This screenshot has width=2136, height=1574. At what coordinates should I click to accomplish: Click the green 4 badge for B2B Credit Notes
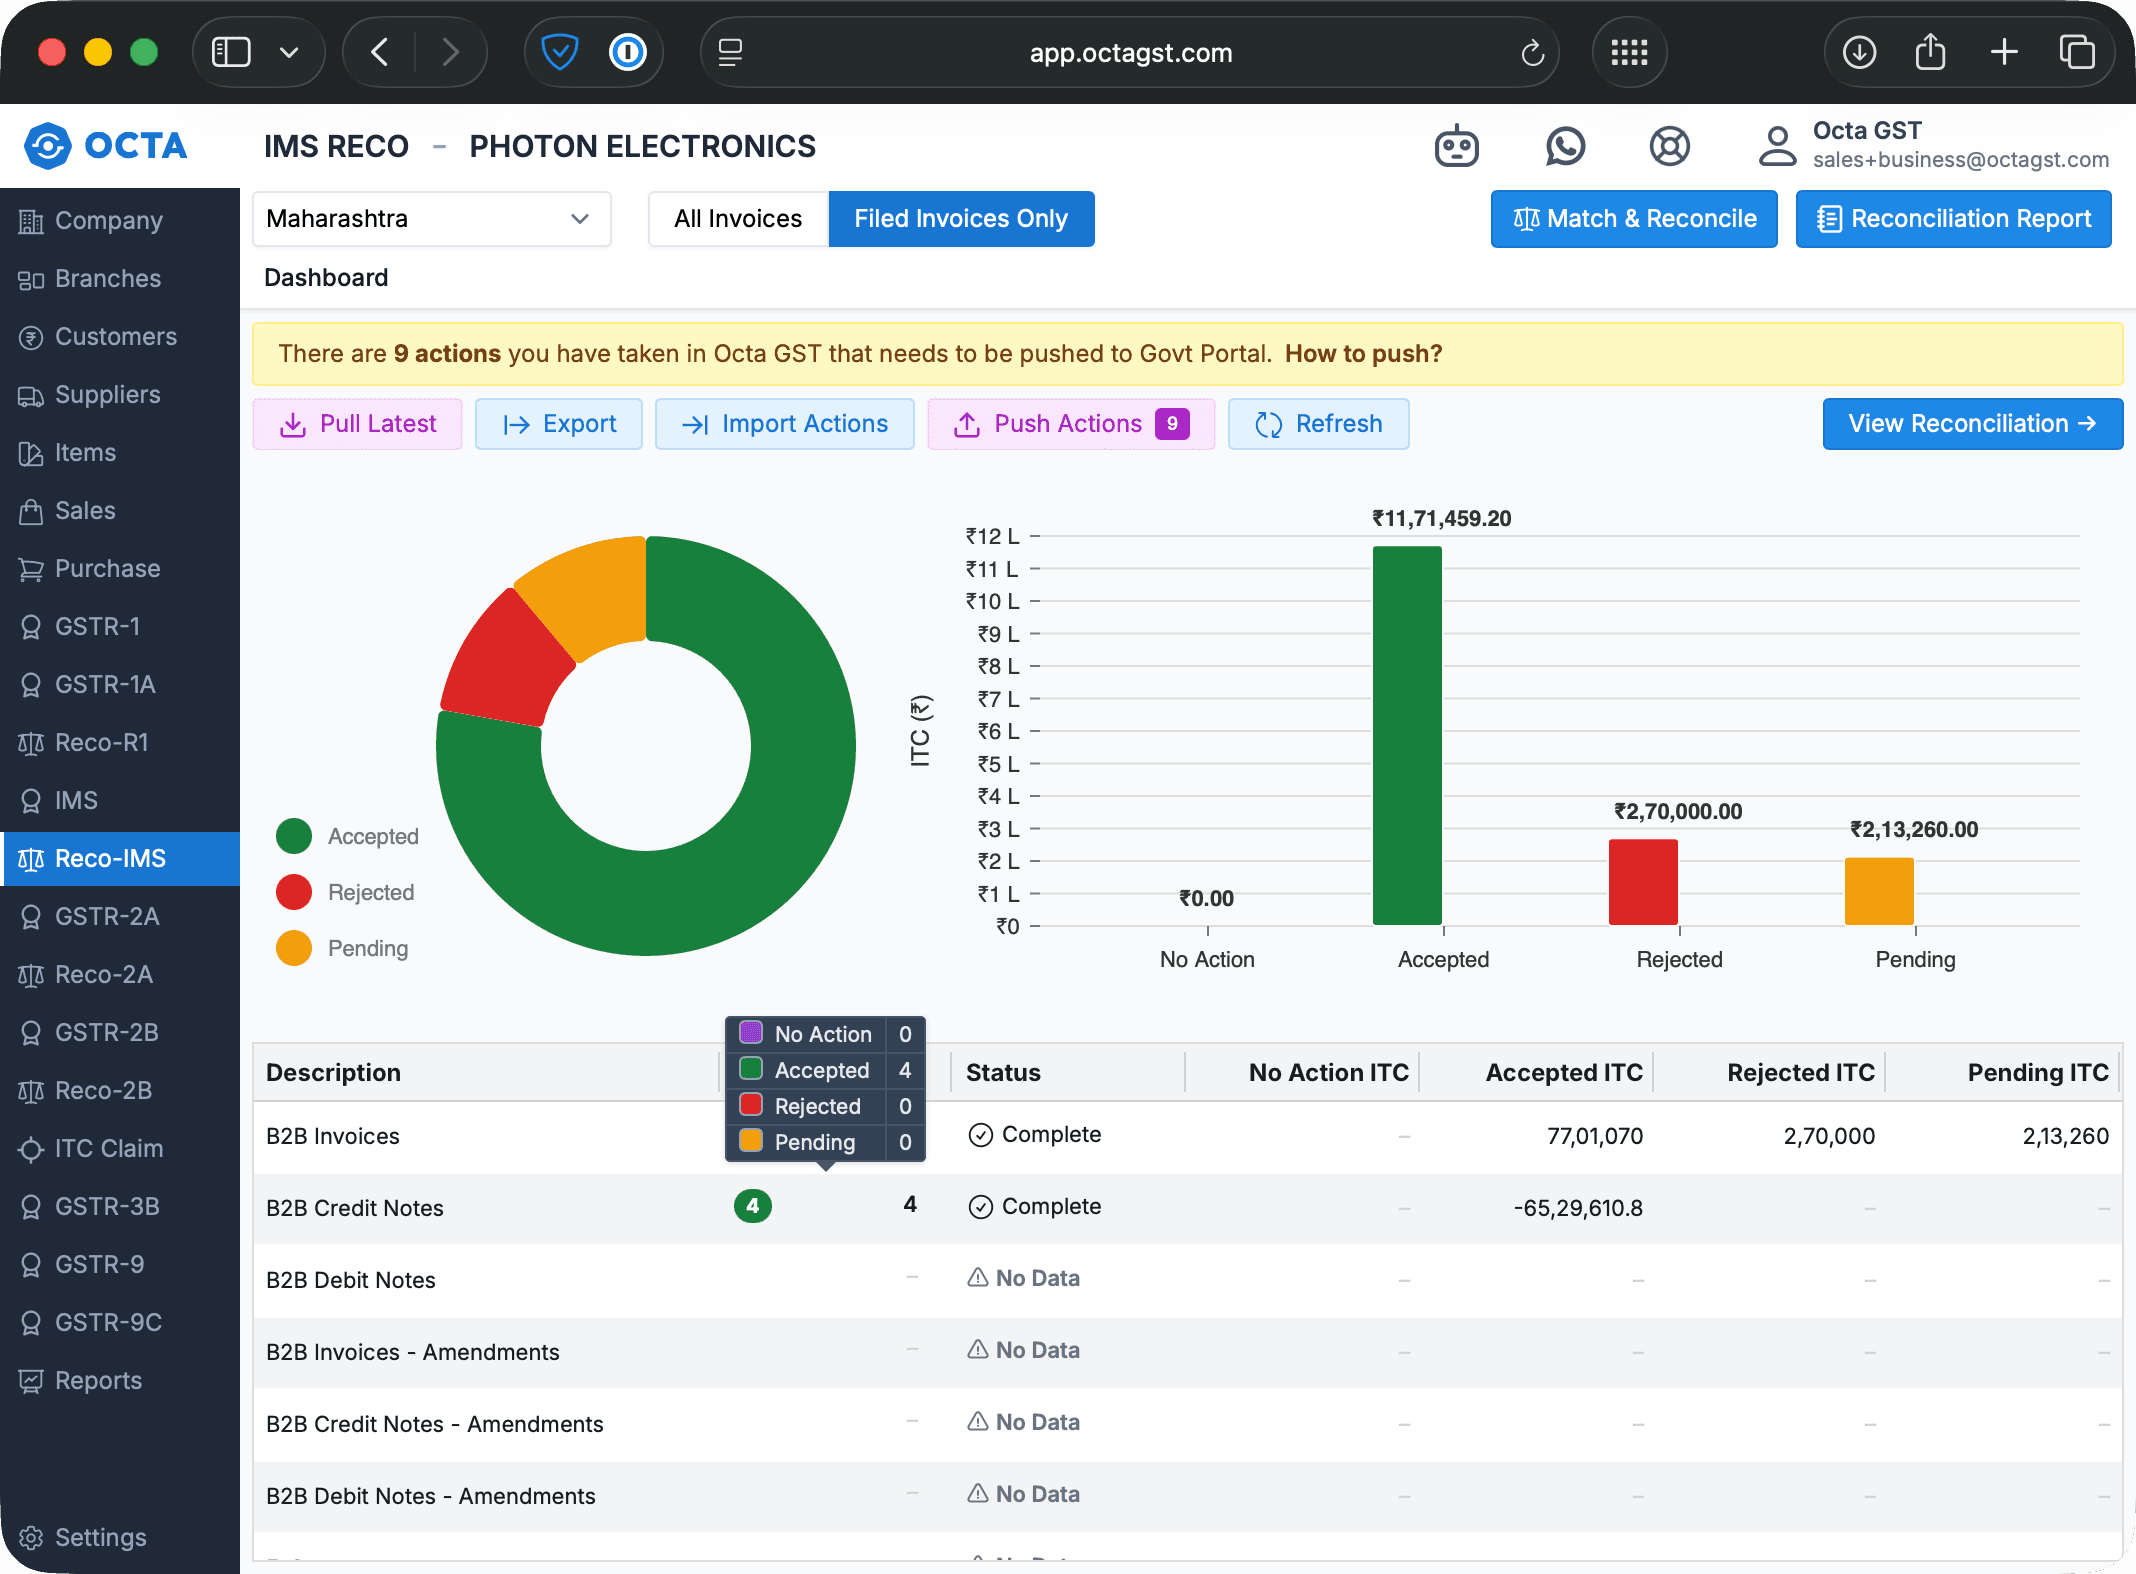[x=752, y=1206]
